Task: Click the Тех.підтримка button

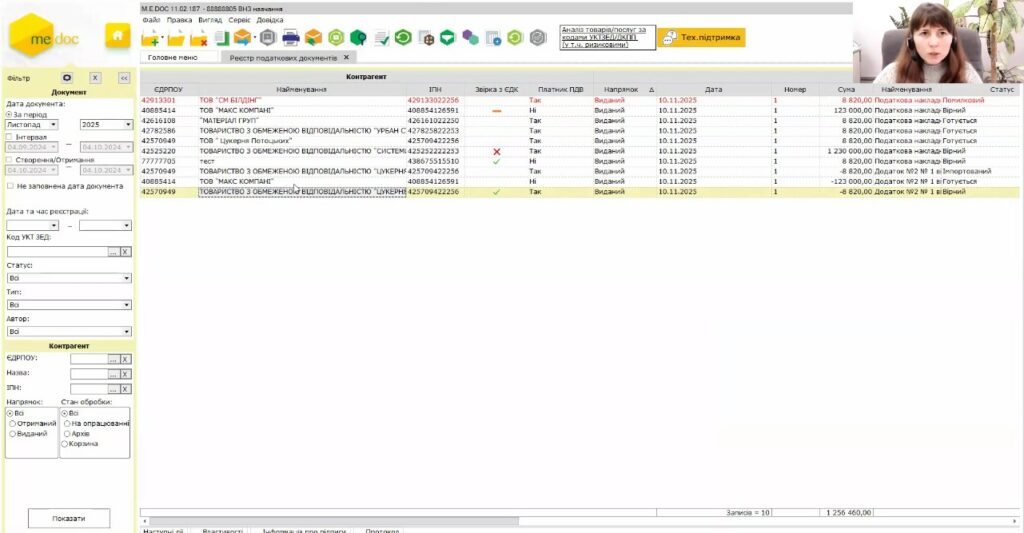Action: click(701, 37)
